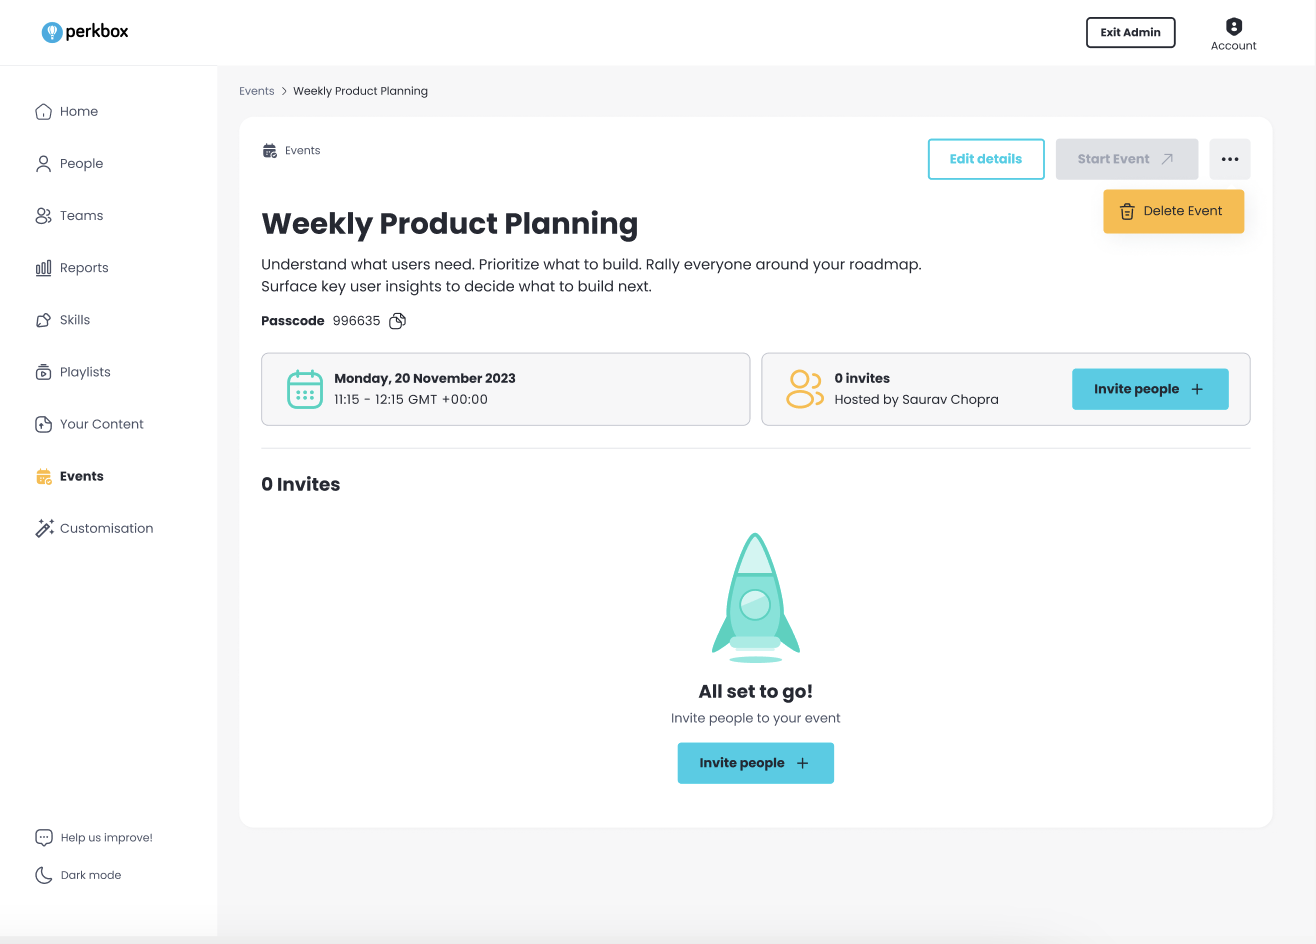This screenshot has width=1316, height=944.
Task: Open the Playlists icon
Action: pos(43,372)
